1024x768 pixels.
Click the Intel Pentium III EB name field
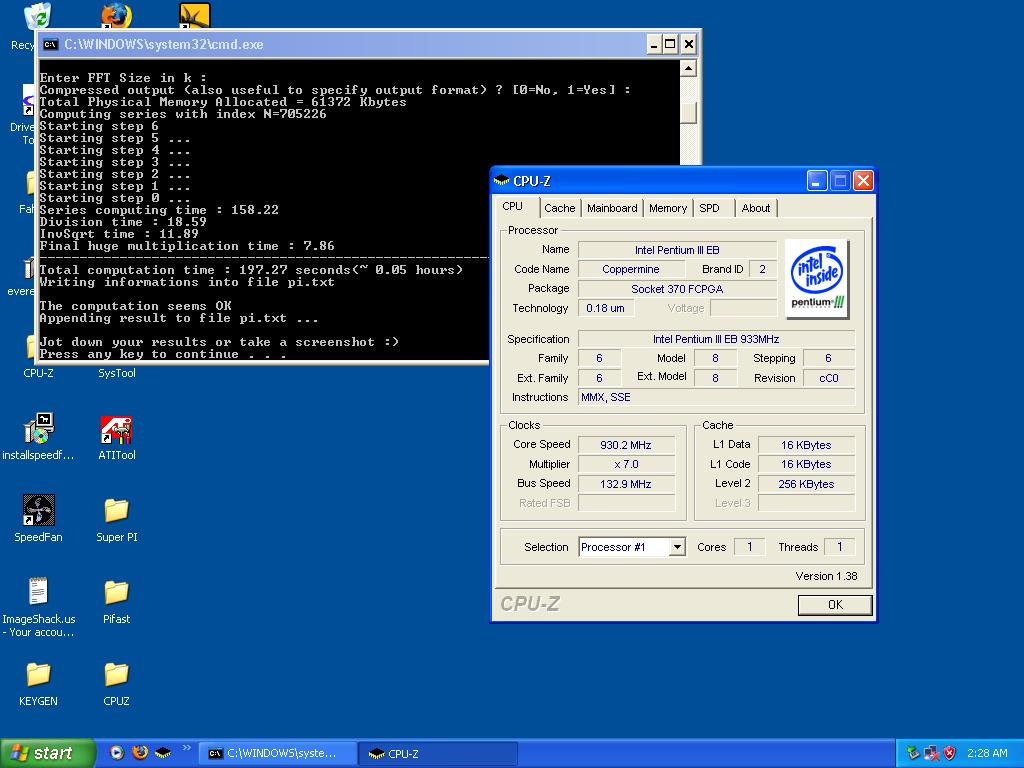tap(677, 250)
